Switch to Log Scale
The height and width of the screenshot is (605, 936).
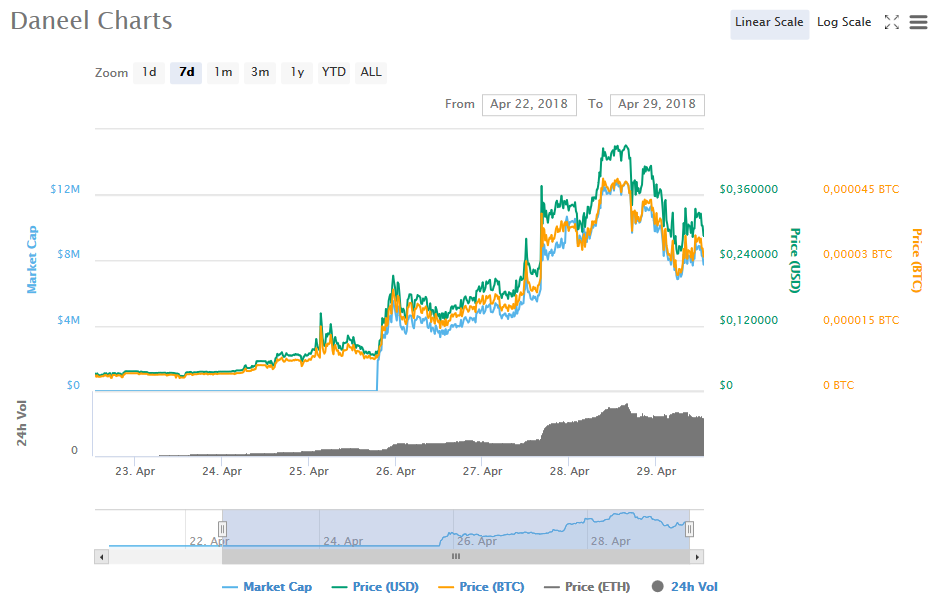pos(843,23)
